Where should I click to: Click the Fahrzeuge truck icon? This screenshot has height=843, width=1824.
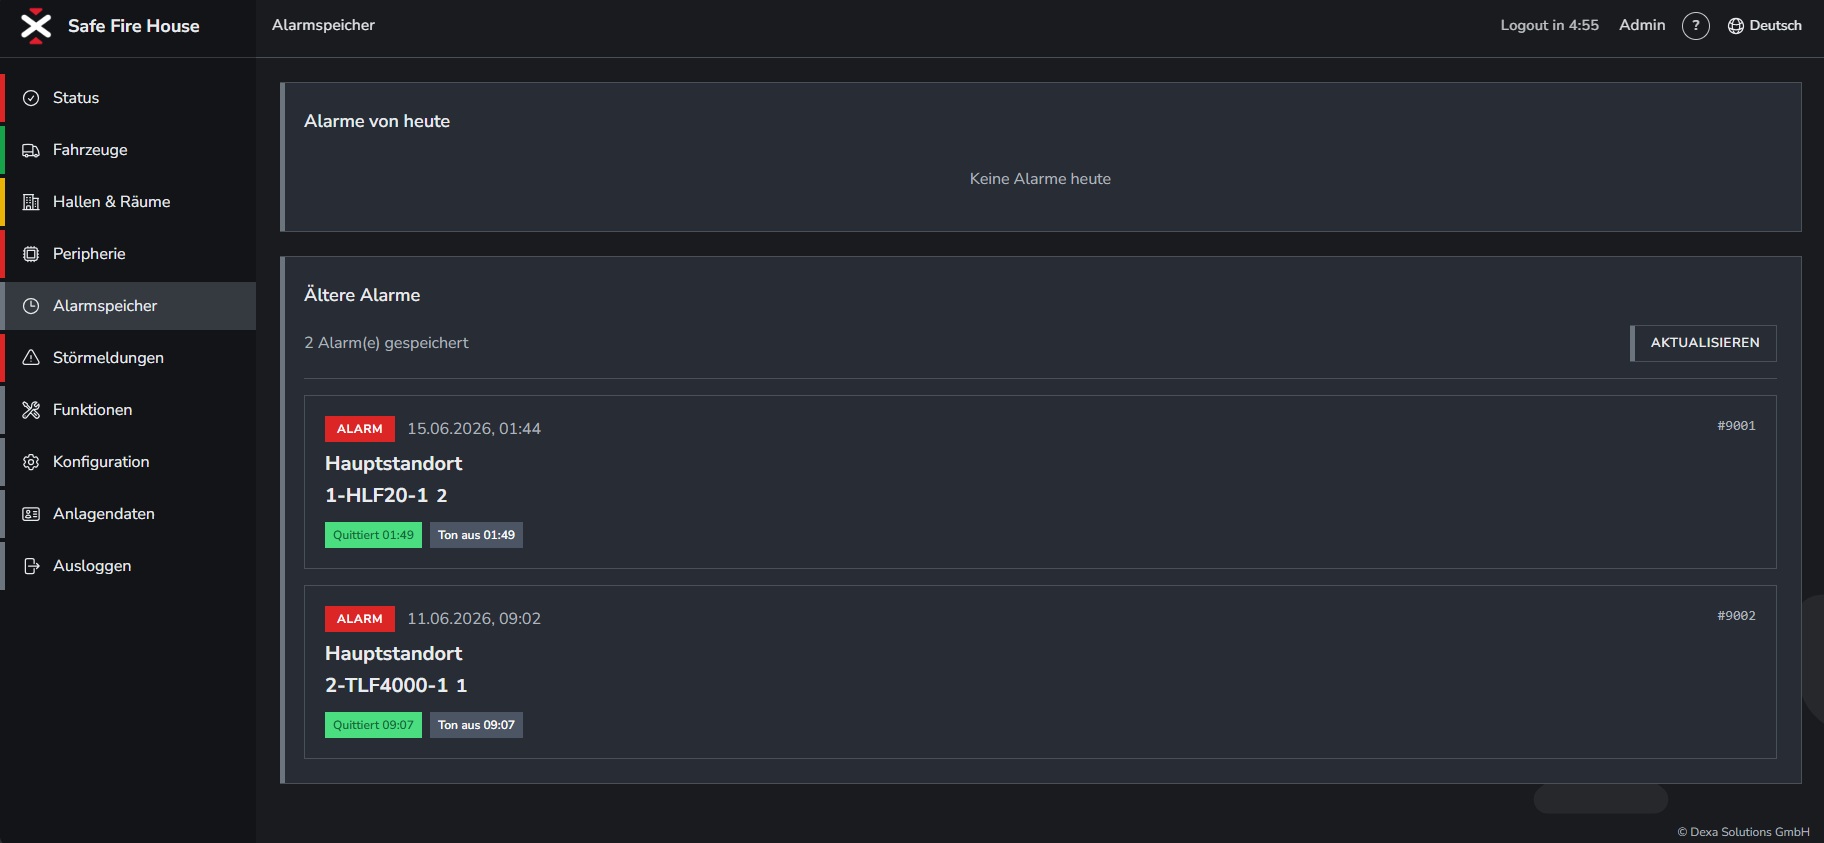tap(31, 150)
